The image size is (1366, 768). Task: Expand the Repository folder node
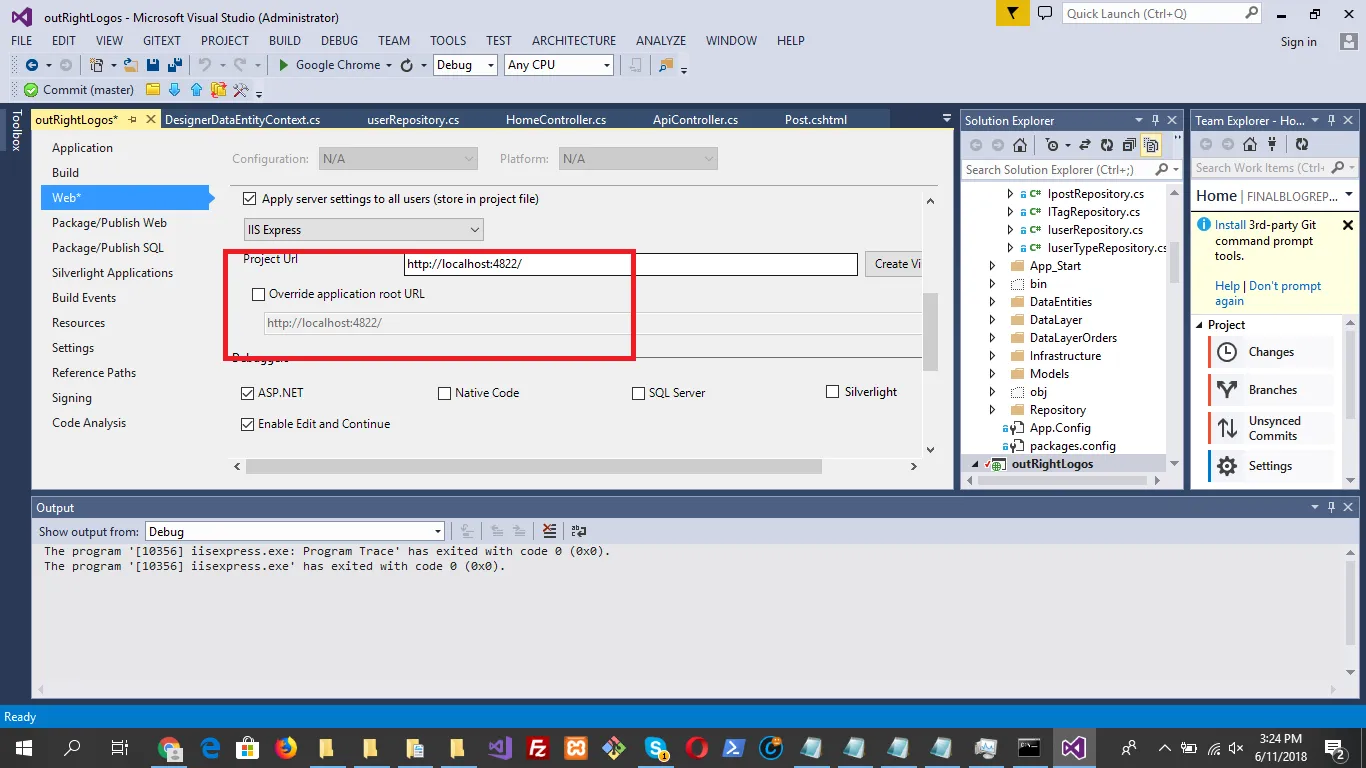coord(992,410)
